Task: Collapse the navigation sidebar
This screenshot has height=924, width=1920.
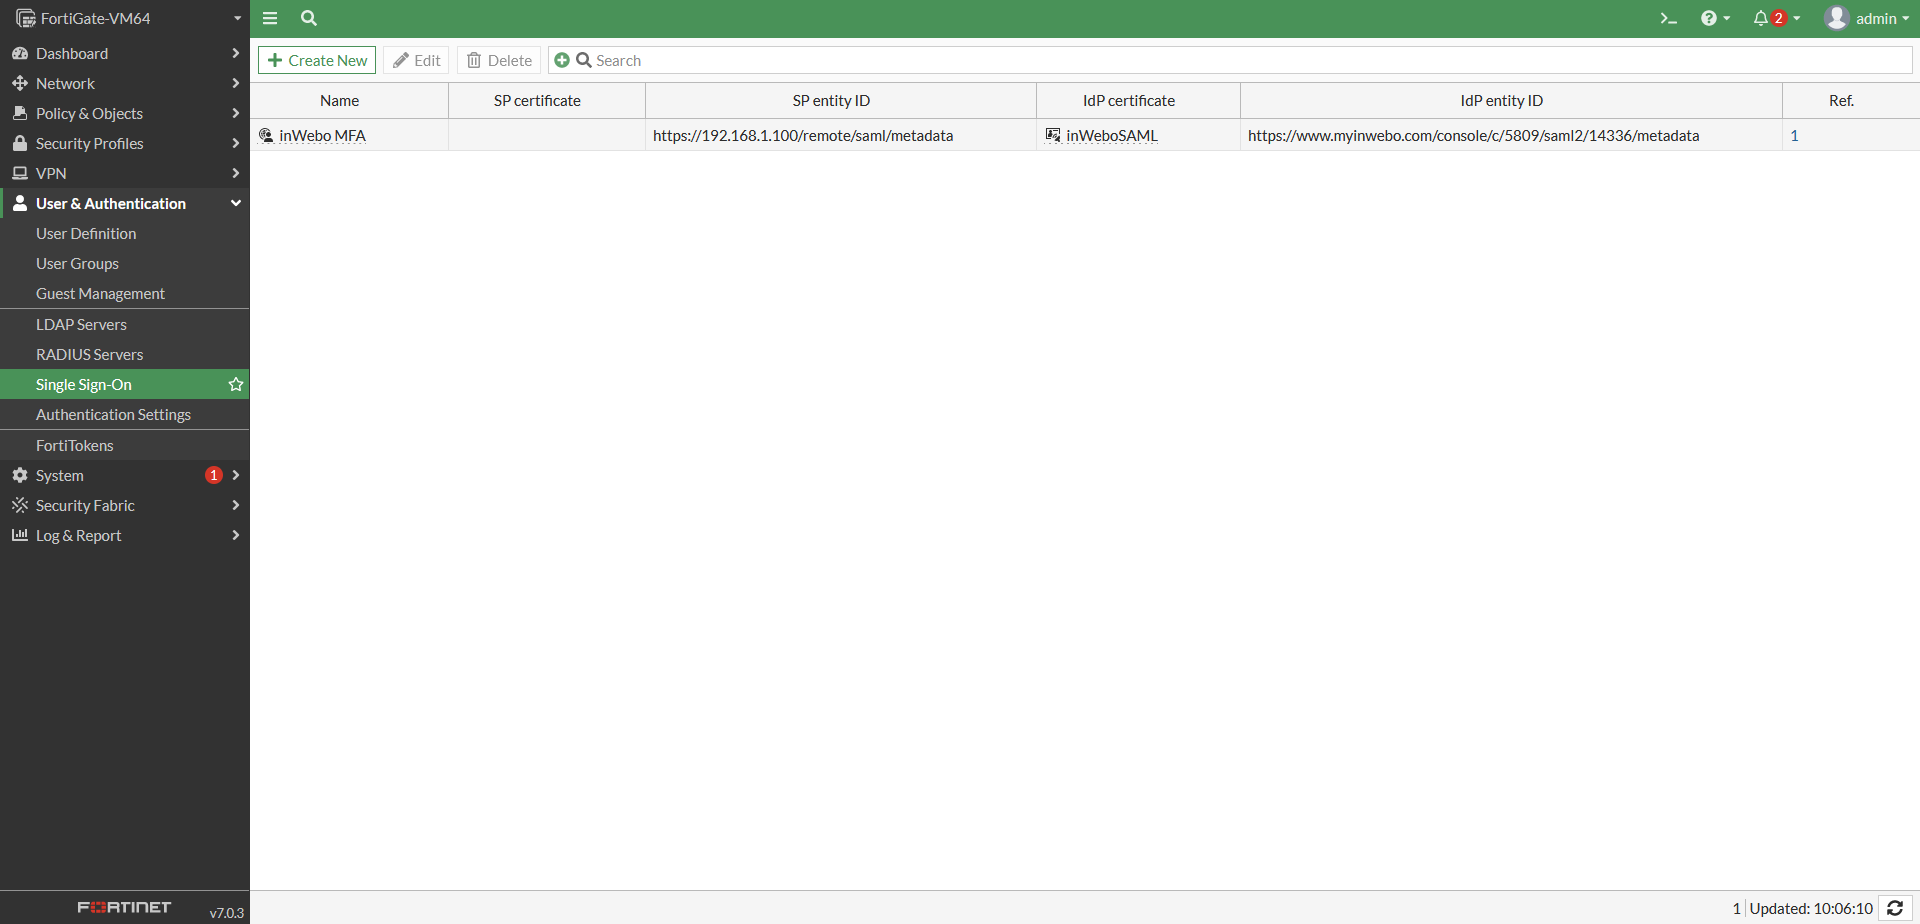Action: tap(269, 18)
